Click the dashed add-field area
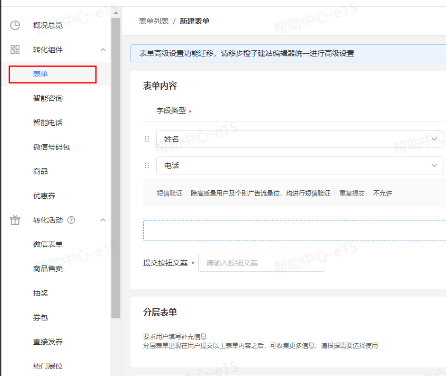This screenshot has height=376, width=446. click(295, 230)
